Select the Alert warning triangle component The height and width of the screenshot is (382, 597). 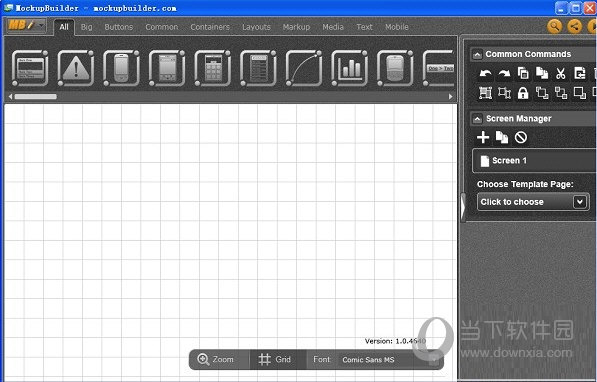76,68
